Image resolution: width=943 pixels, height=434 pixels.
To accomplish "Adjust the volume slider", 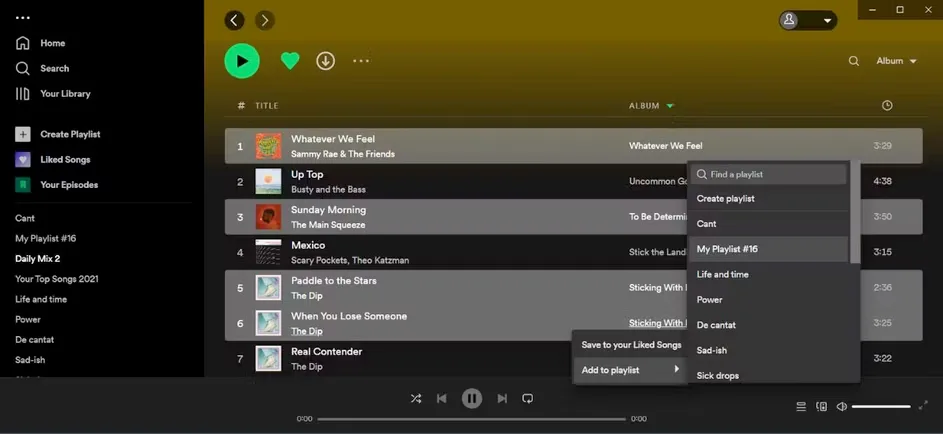I will [881, 407].
